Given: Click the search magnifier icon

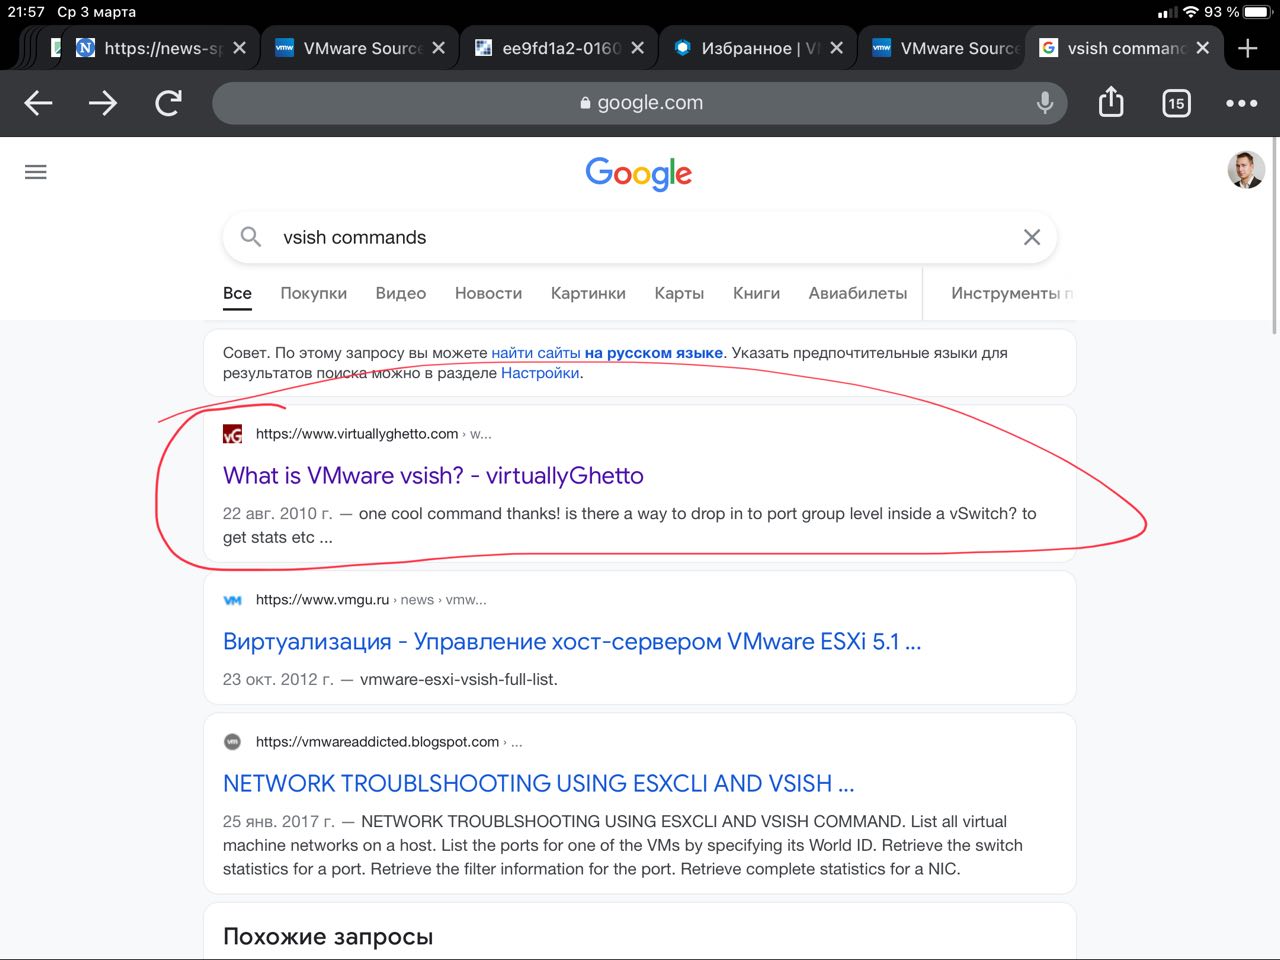Looking at the screenshot, I should coord(251,237).
